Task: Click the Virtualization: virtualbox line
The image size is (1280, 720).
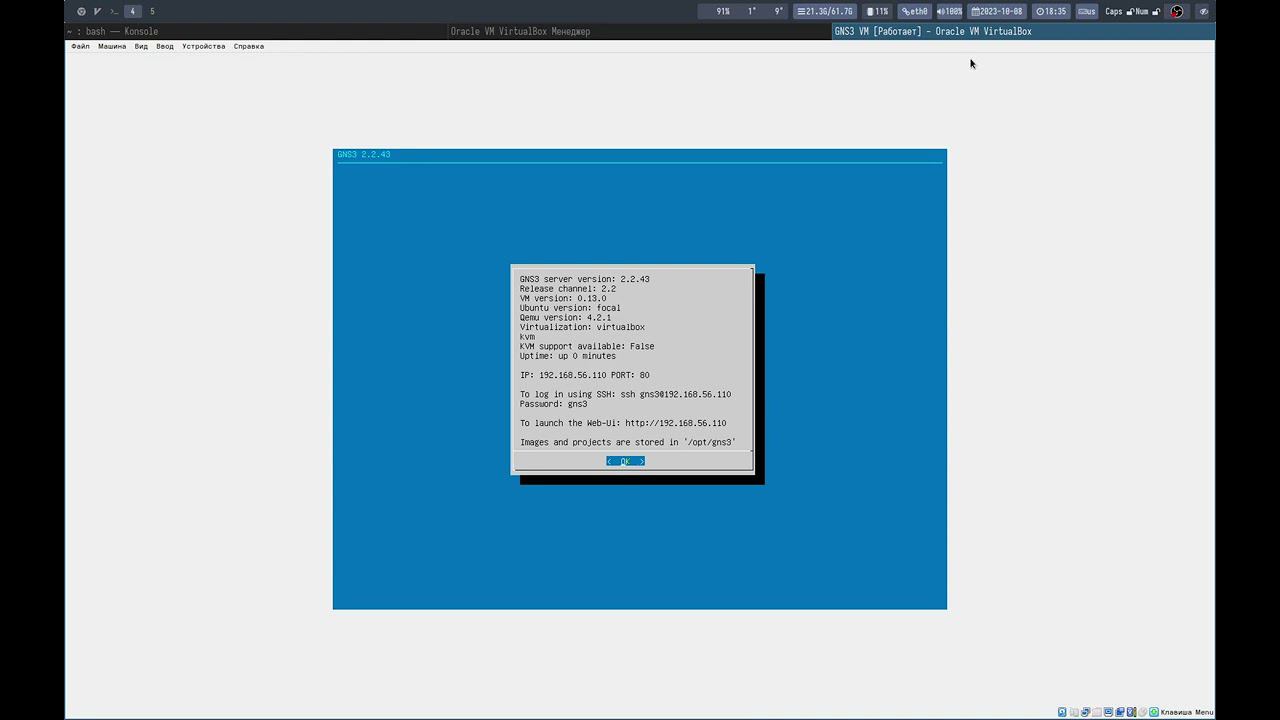Action: click(x=582, y=327)
